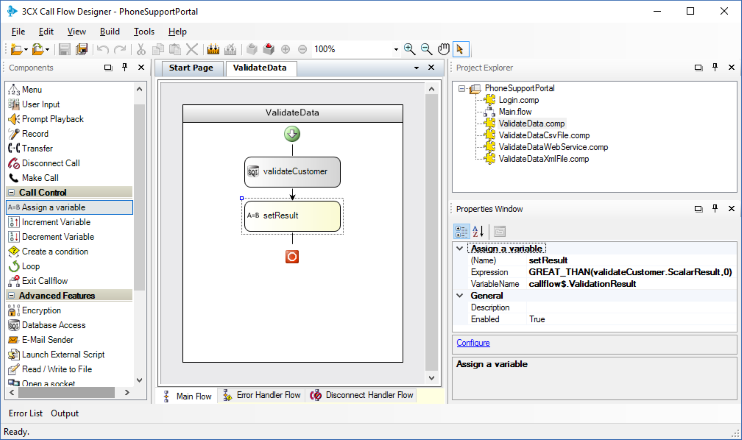
Task: Open the zoom percentage dropdown
Action: coord(396,49)
